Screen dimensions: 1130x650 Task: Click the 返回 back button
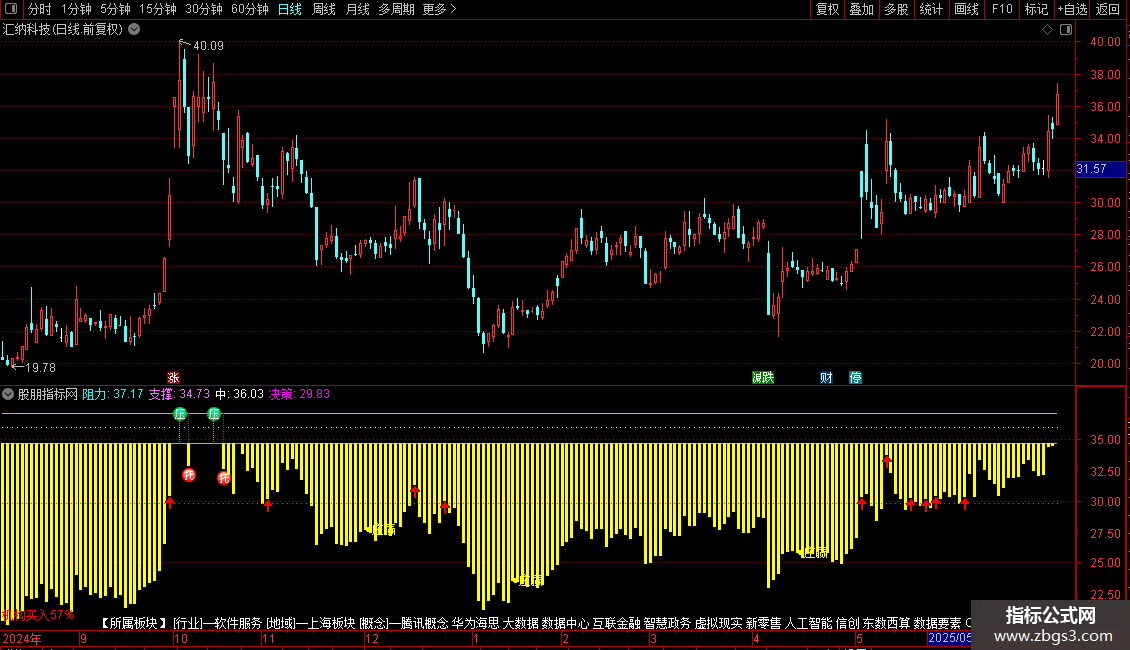pos(1108,9)
